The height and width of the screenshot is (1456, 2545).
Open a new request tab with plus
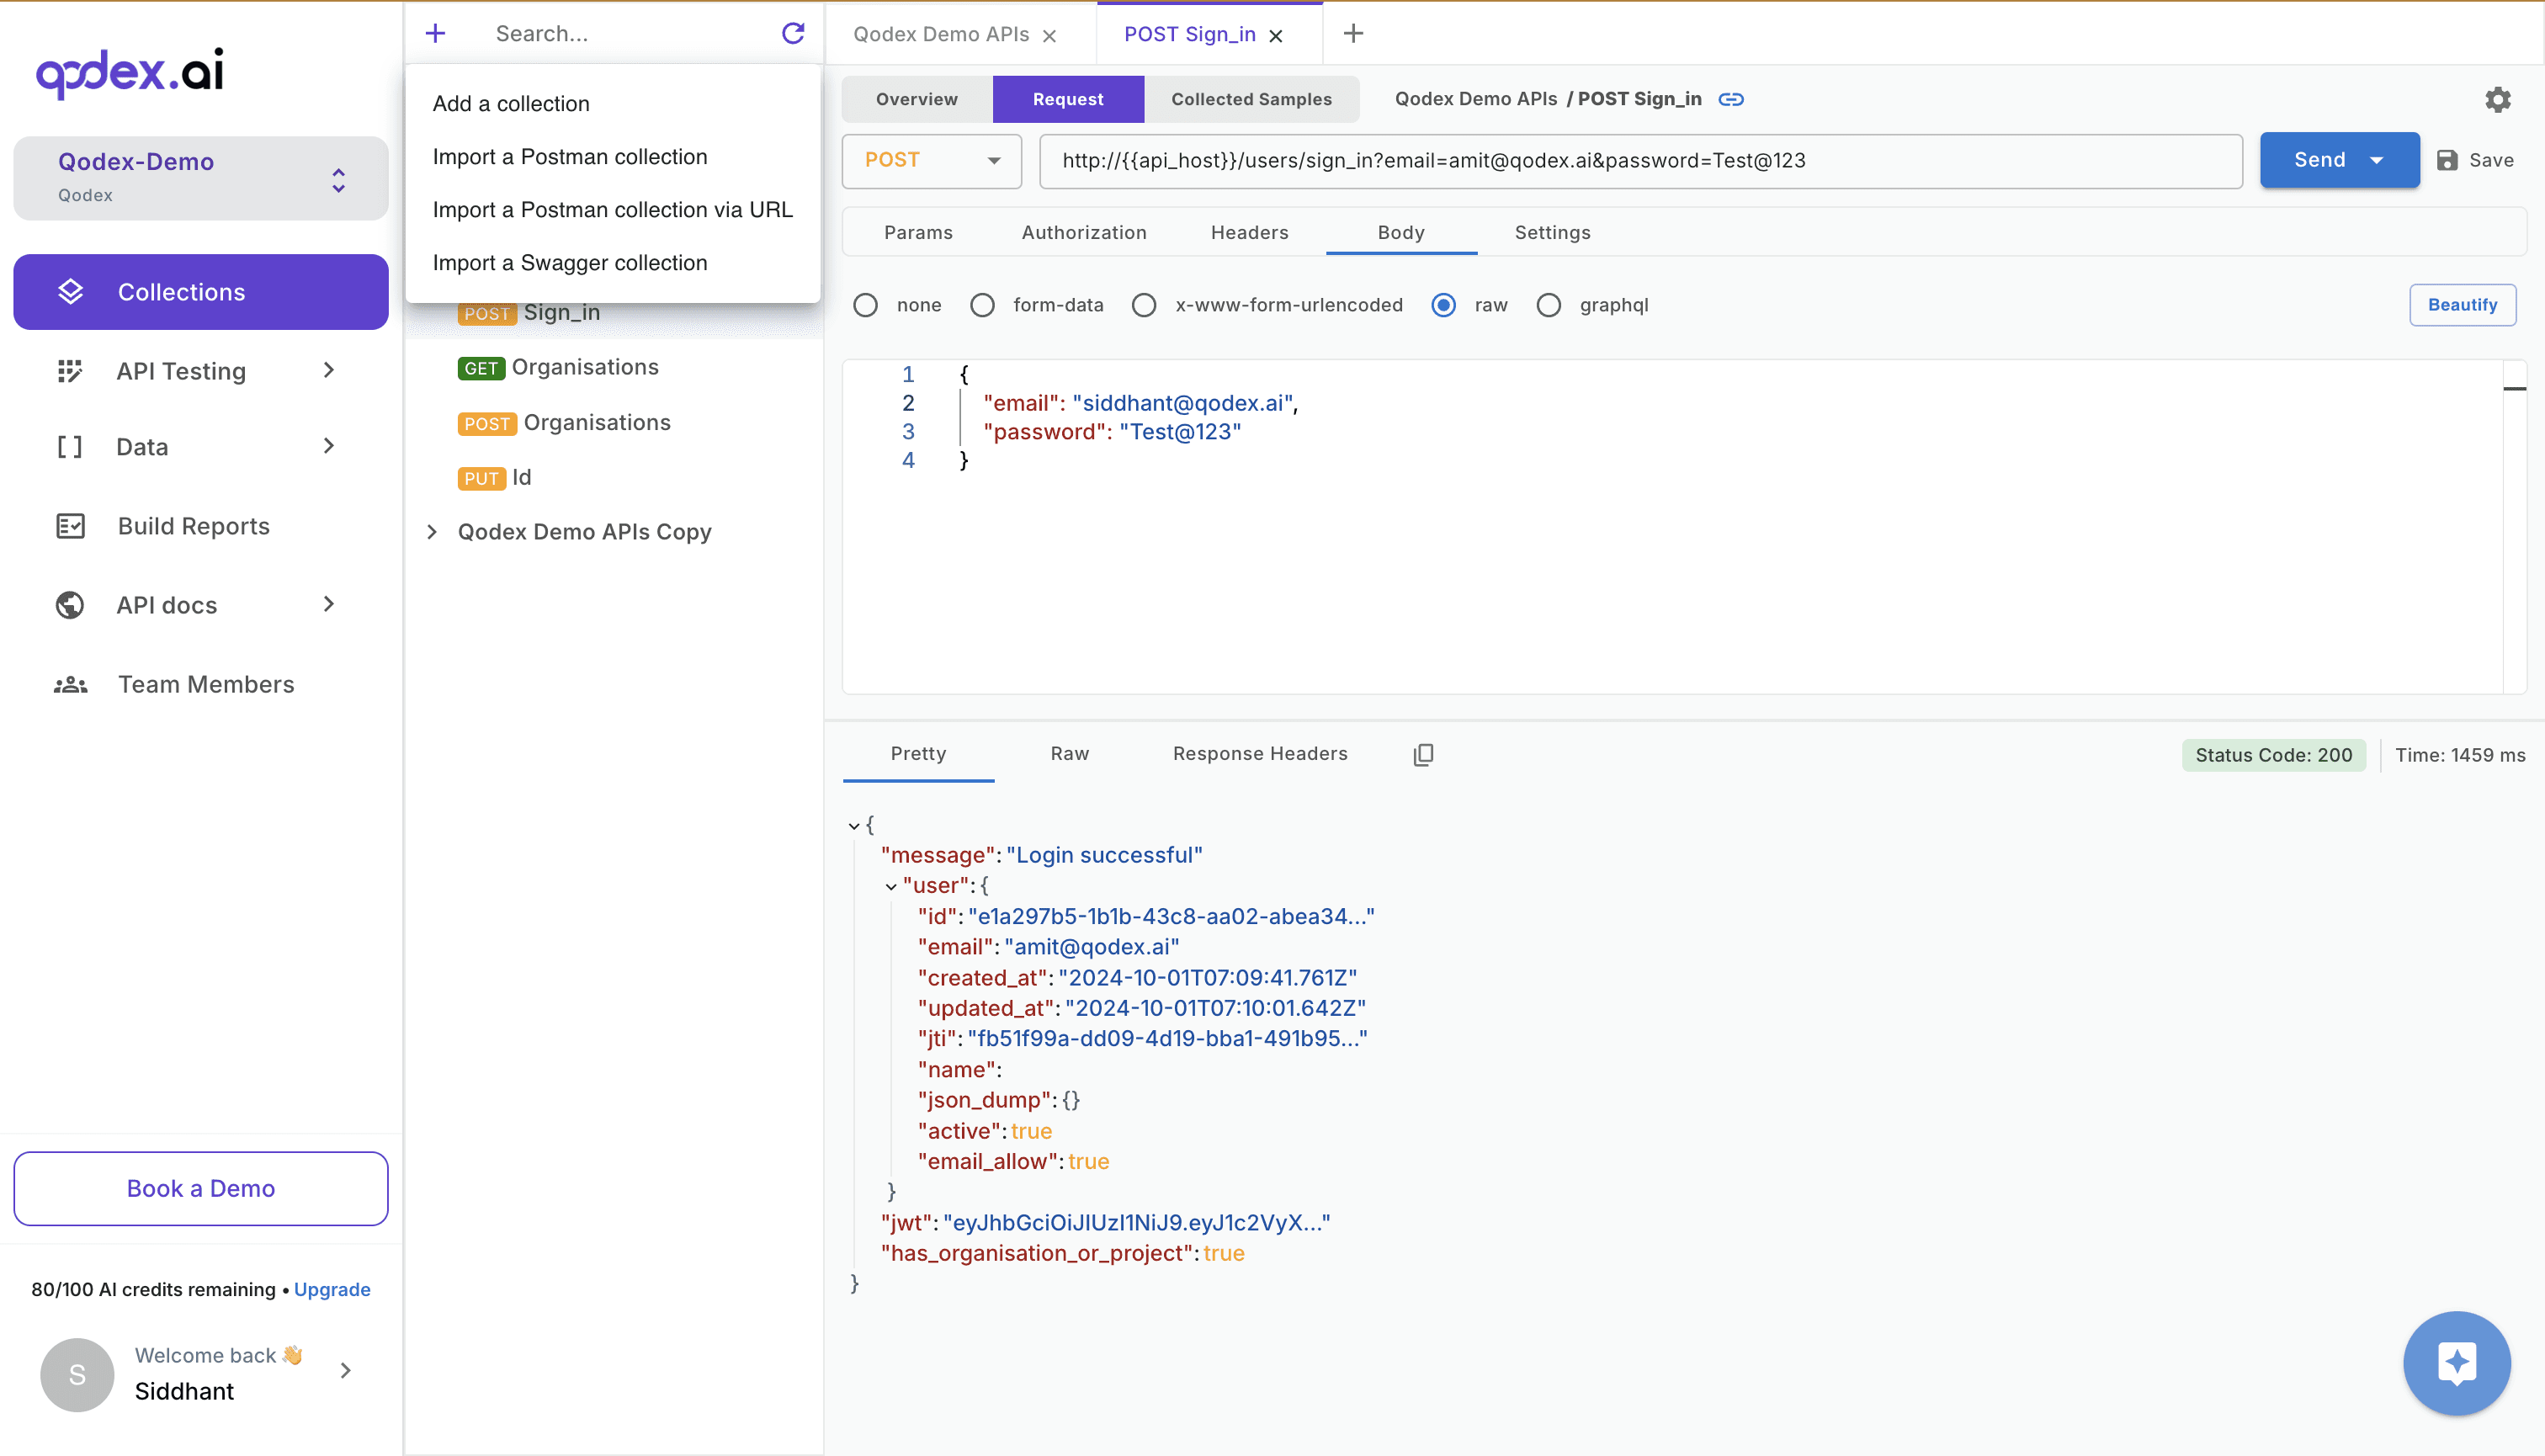pyautogui.click(x=1353, y=34)
